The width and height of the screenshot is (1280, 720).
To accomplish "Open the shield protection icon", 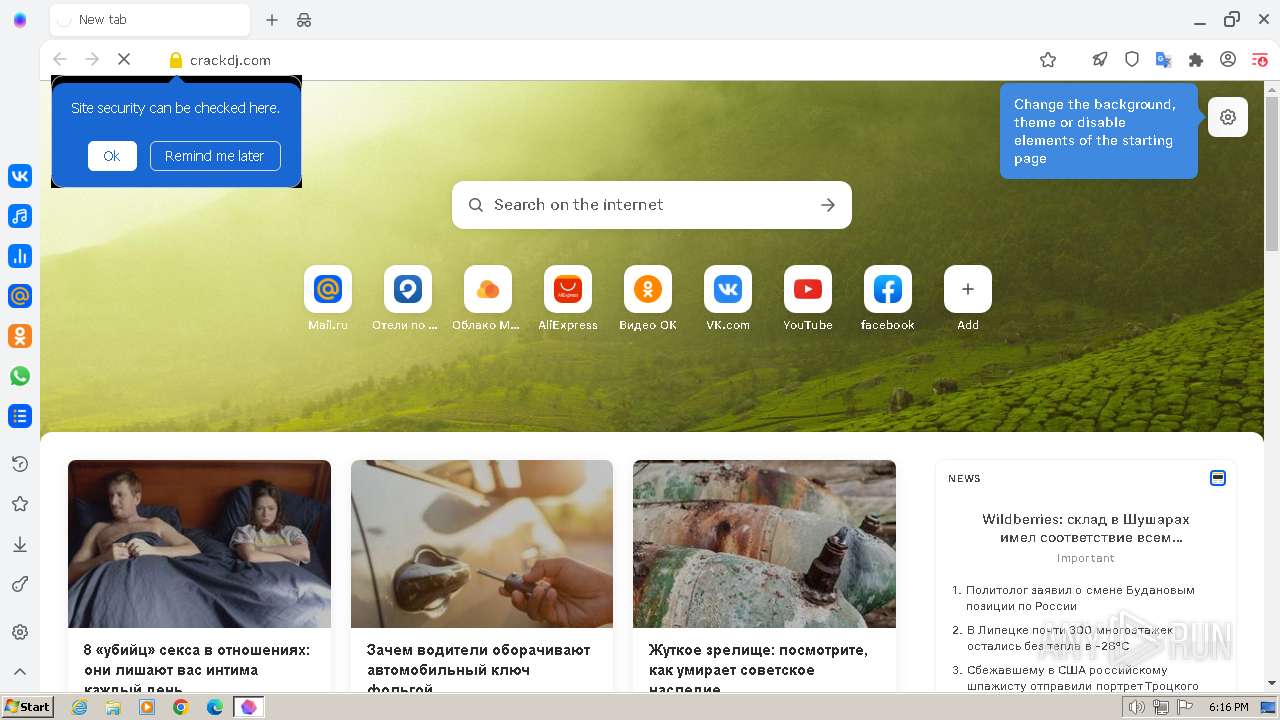I will point(1132,60).
